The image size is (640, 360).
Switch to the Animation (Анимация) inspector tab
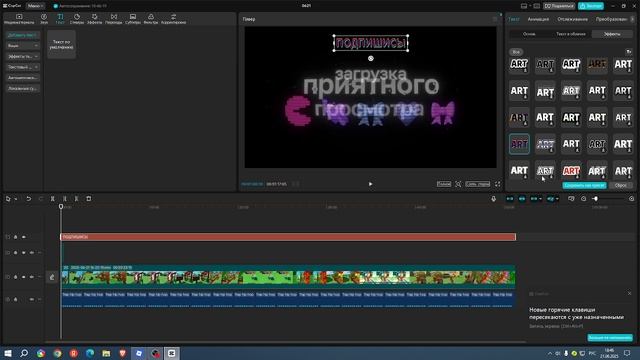click(538, 19)
